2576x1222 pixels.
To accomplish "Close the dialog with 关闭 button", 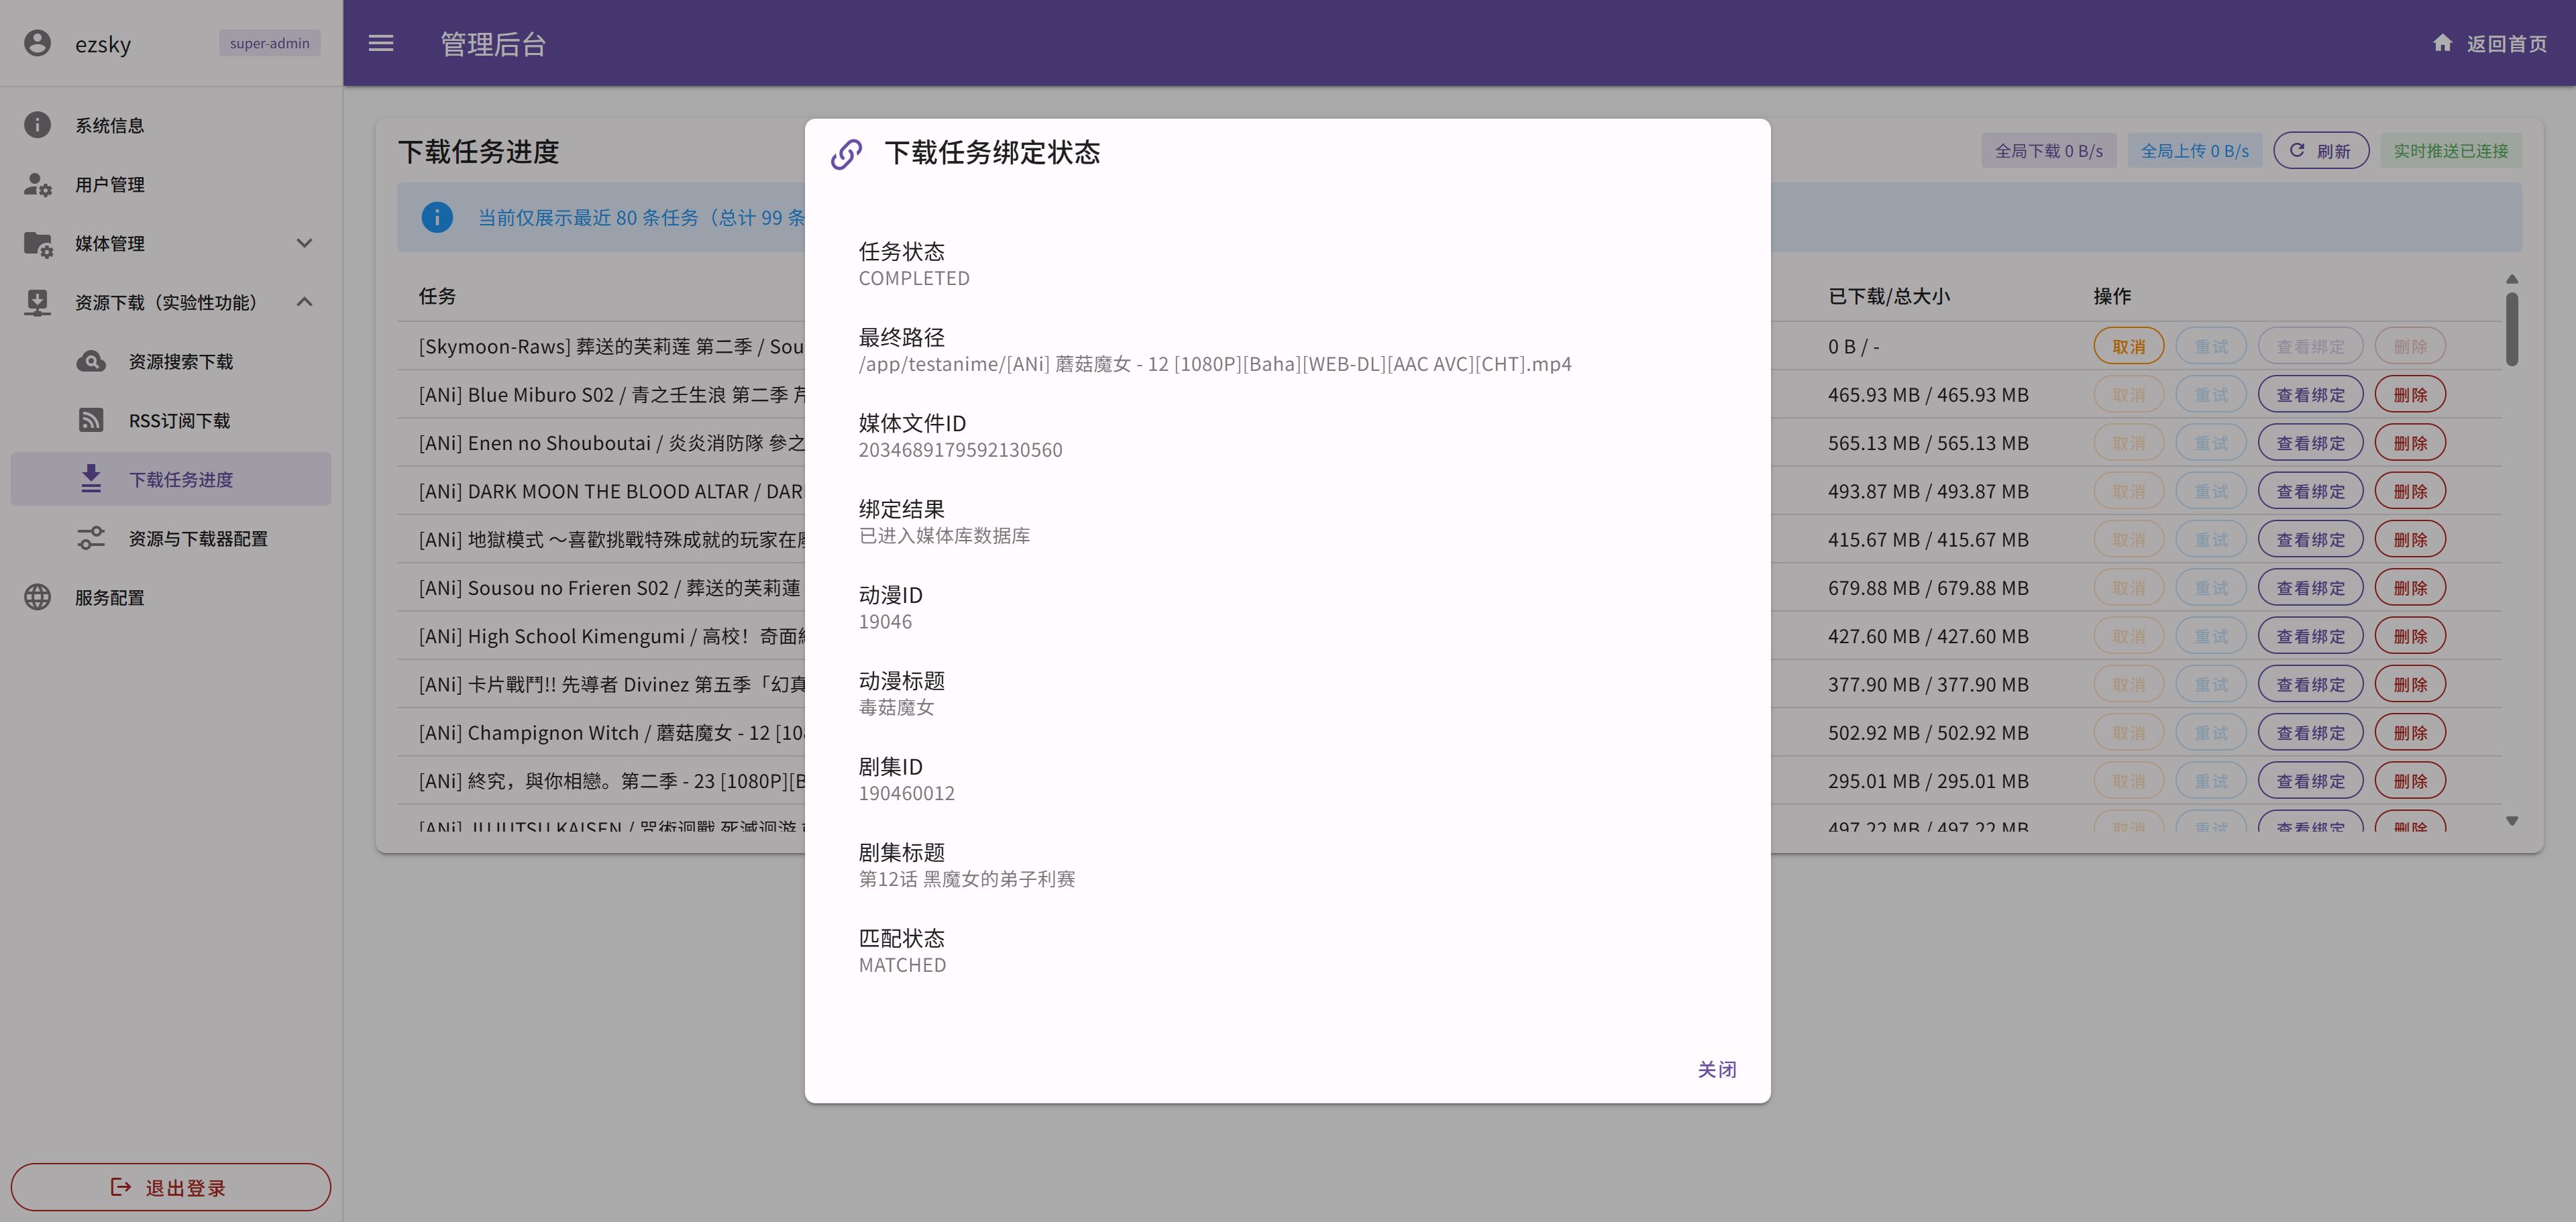I will click(x=1716, y=1069).
